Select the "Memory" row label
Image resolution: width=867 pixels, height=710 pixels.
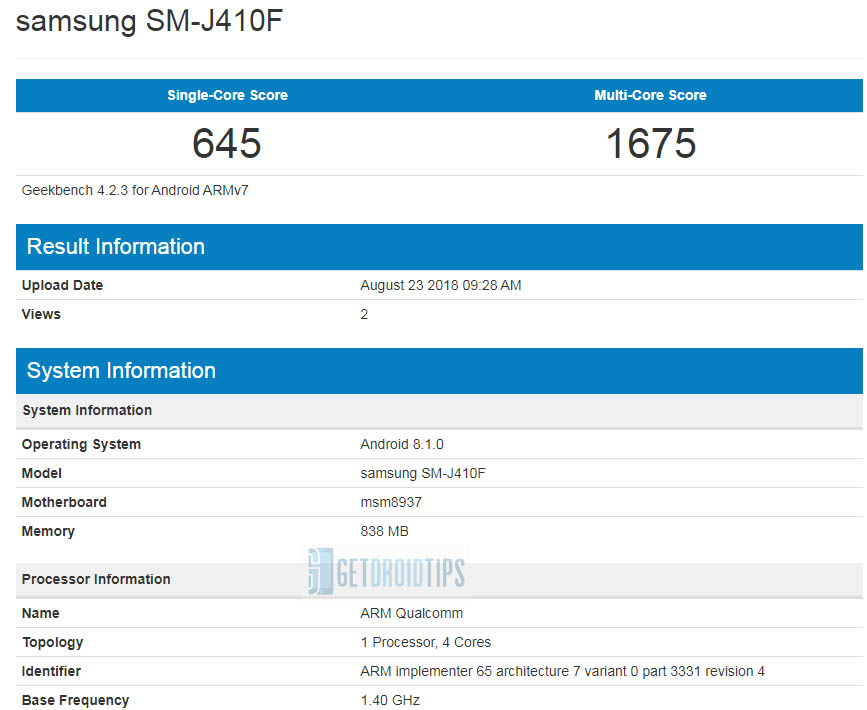(x=48, y=531)
